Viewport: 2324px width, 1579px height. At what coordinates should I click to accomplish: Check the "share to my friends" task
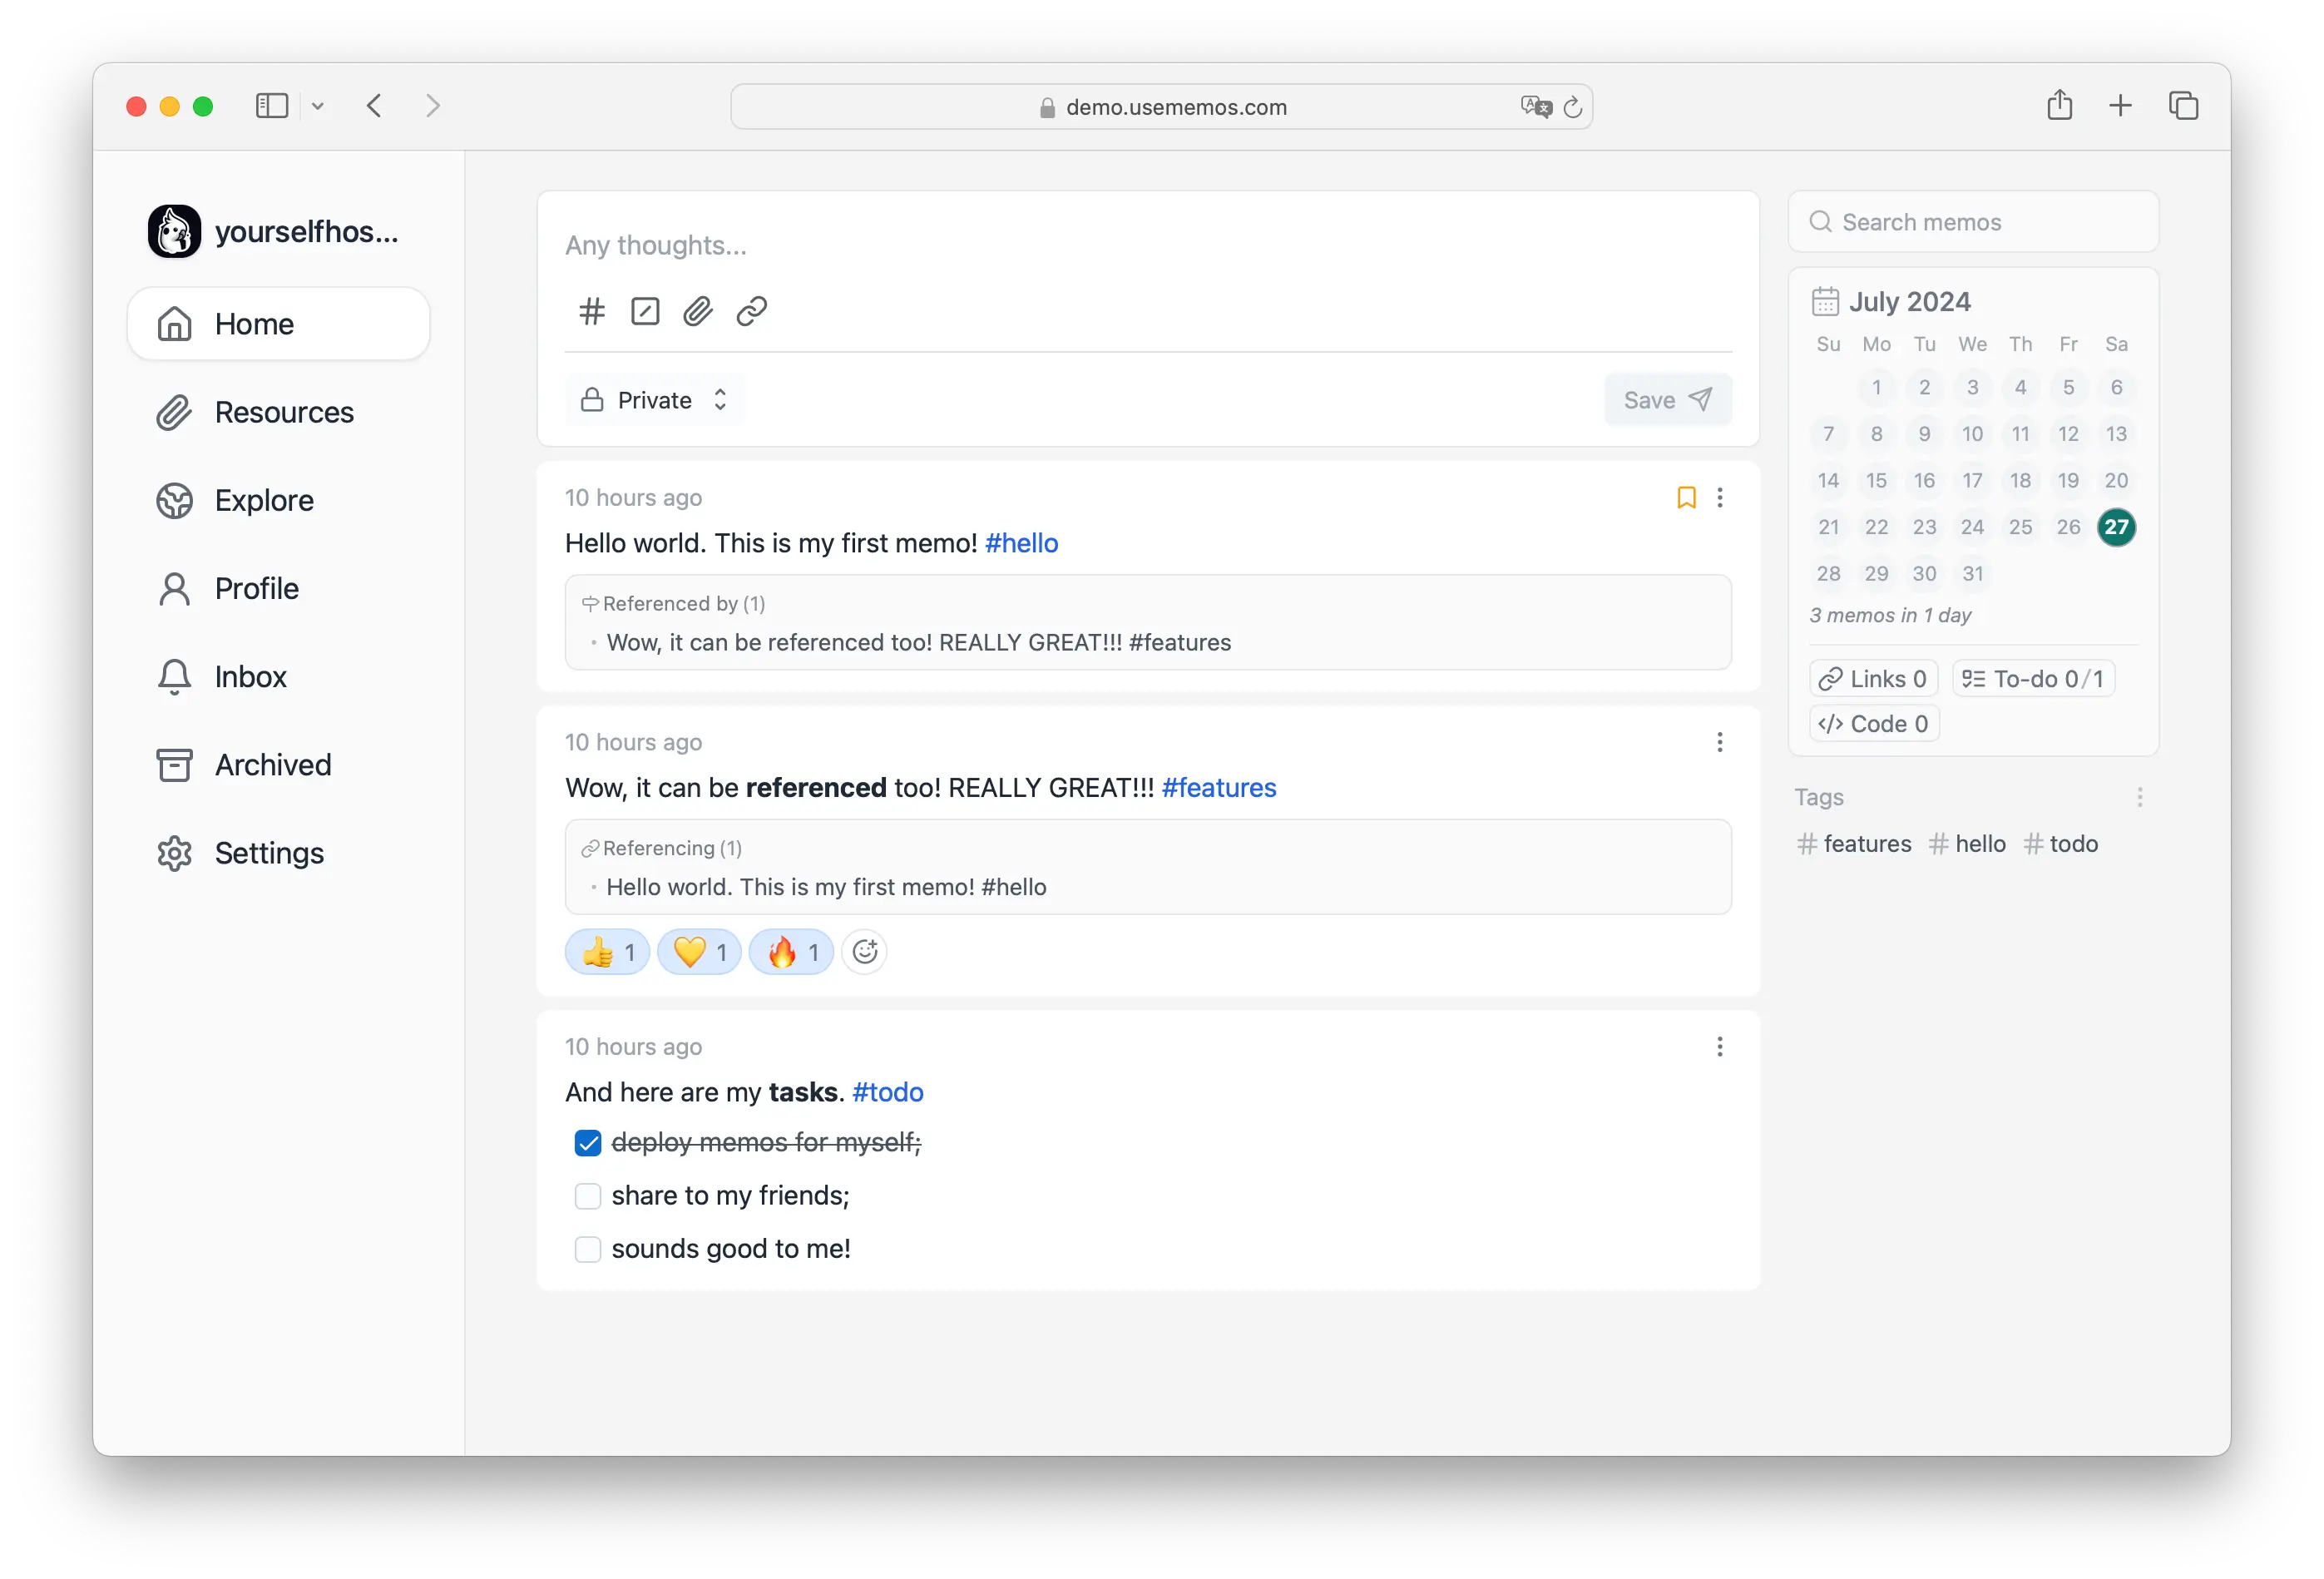click(588, 1196)
